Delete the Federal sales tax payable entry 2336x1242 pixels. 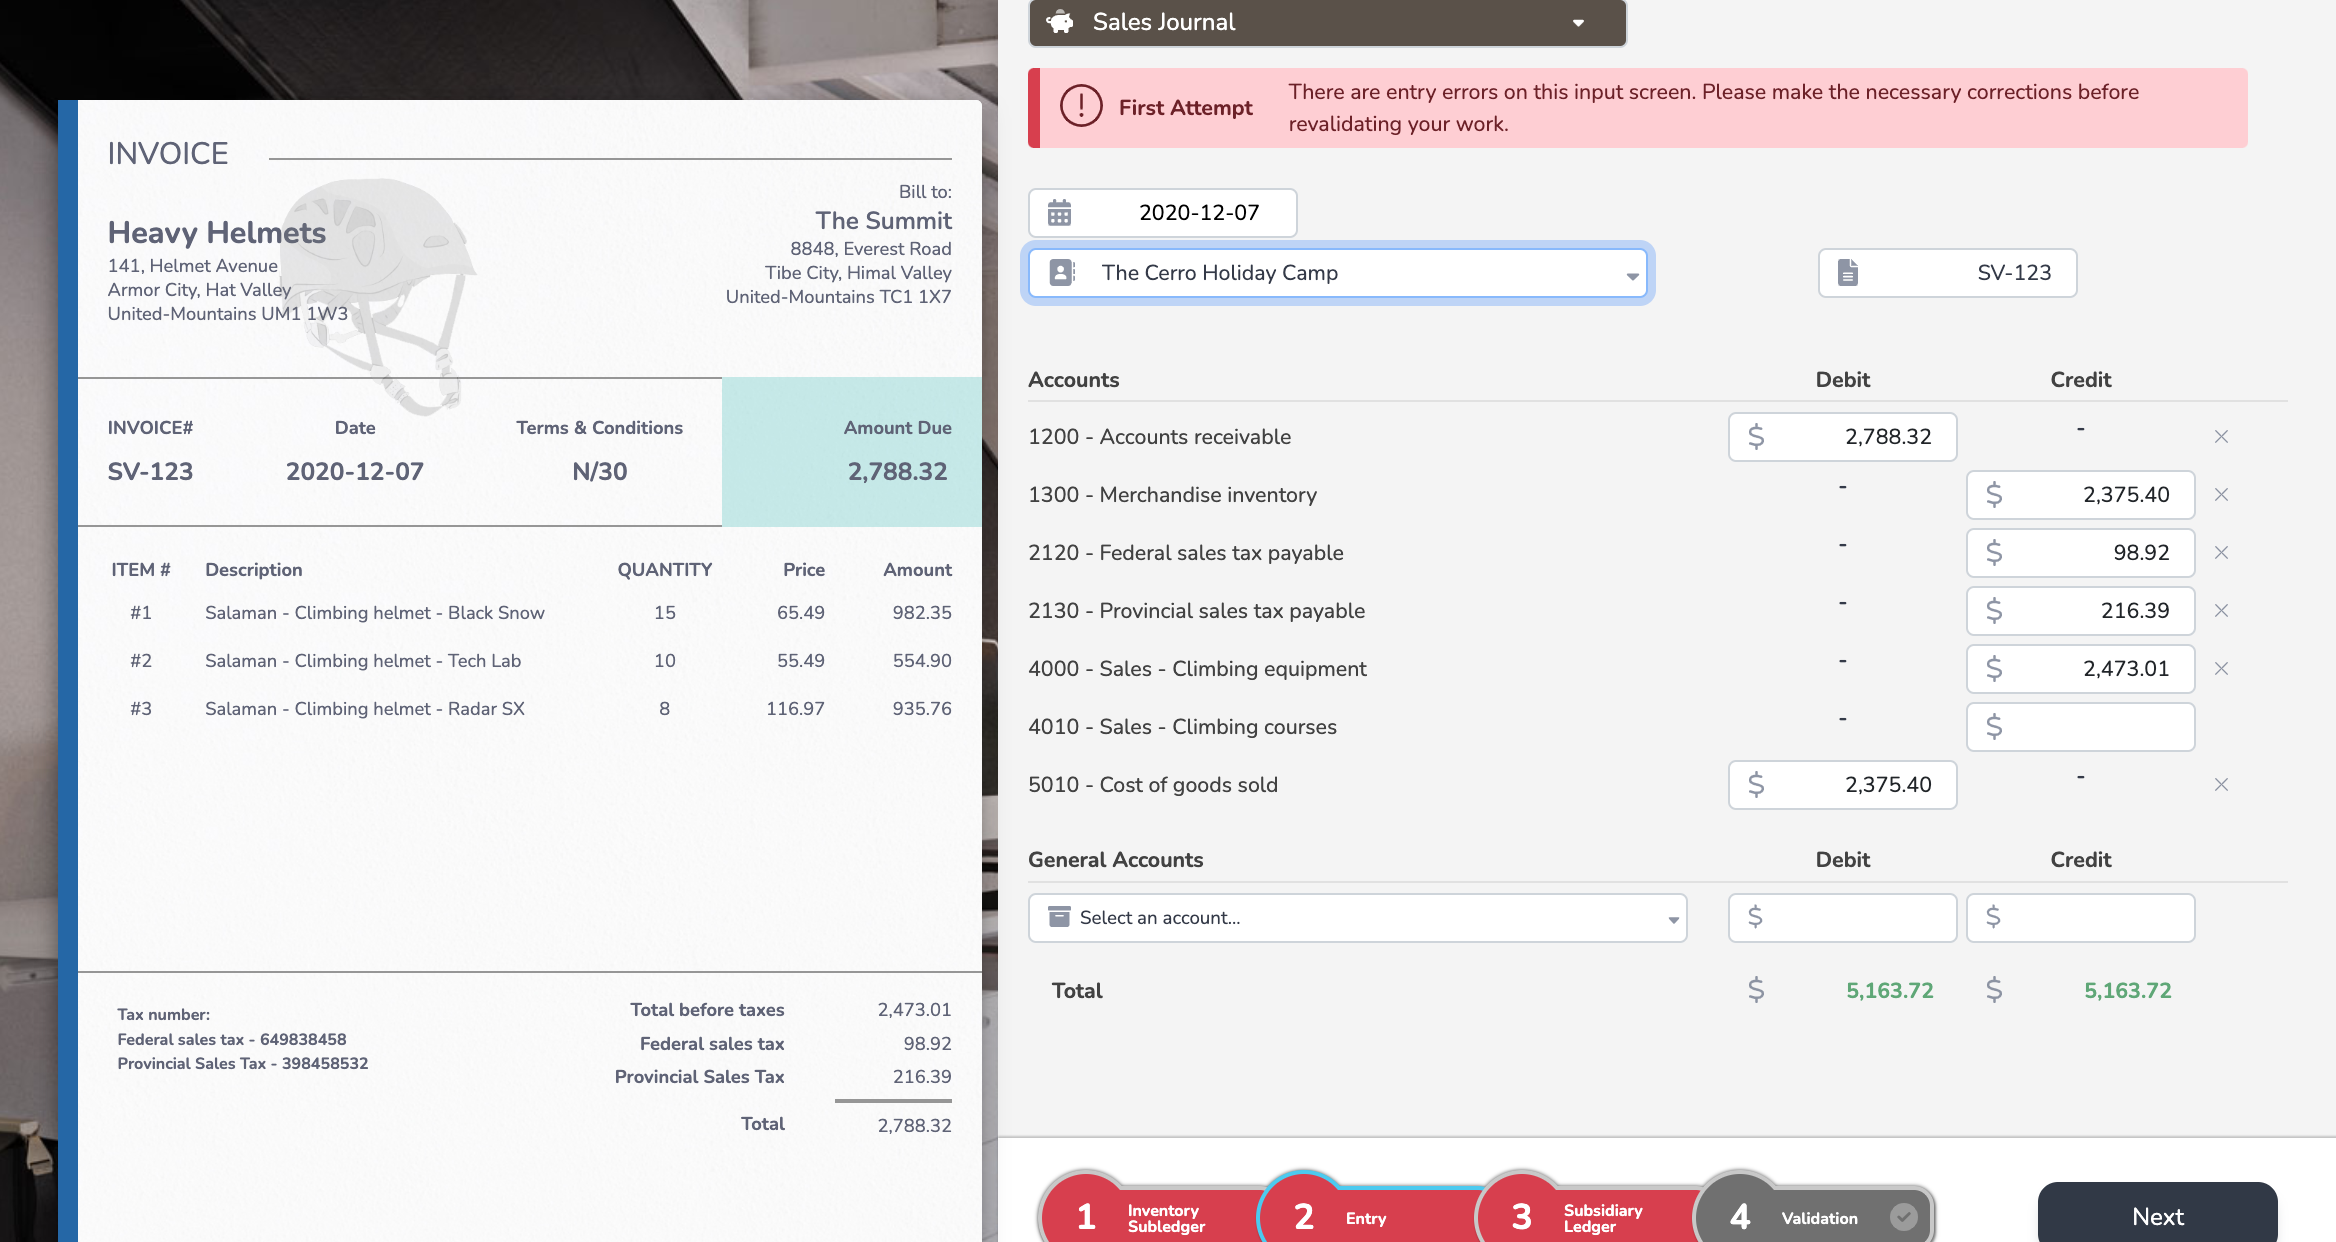[2221, 553]
